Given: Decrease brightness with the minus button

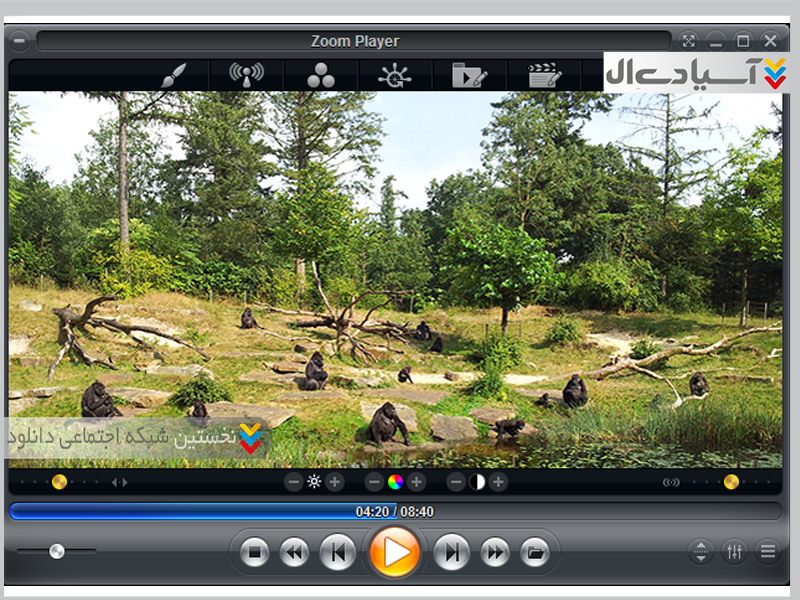Looking at the screenshot, I should coord(293,482).
